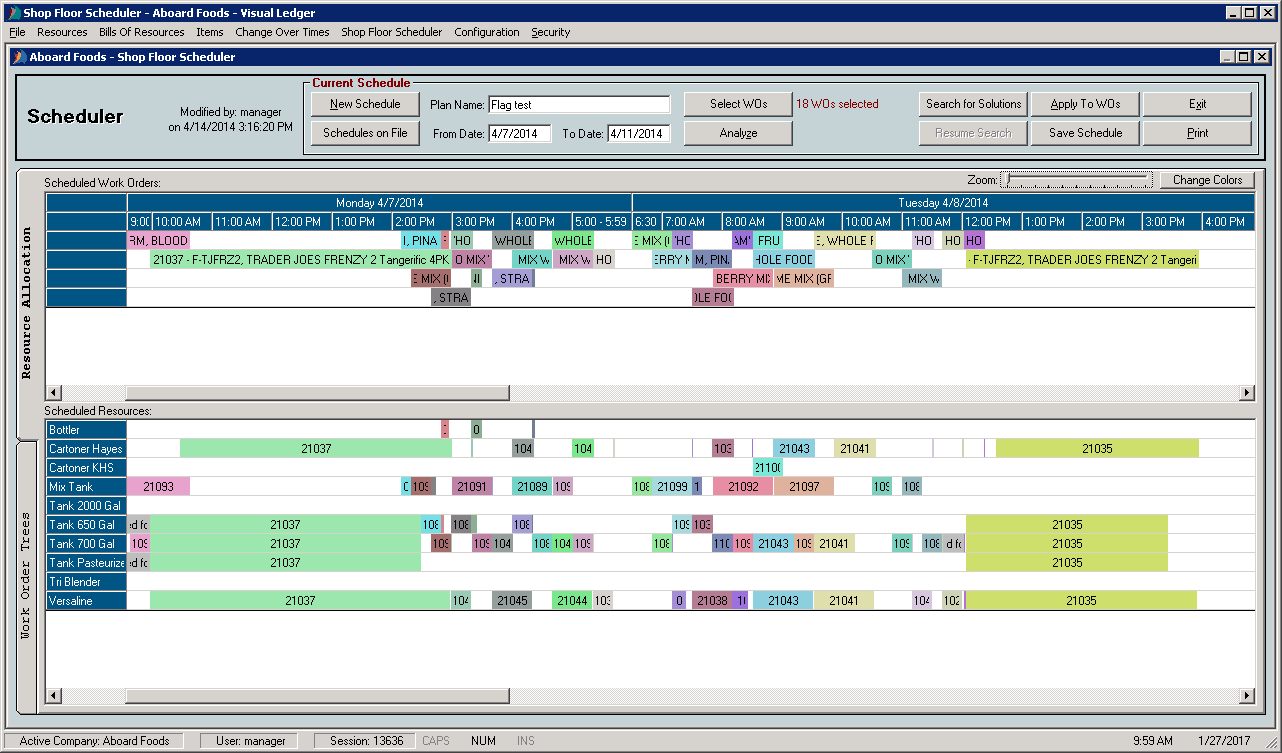Click the From Date field
The image size is (1282, 753).
click(519, 134)
